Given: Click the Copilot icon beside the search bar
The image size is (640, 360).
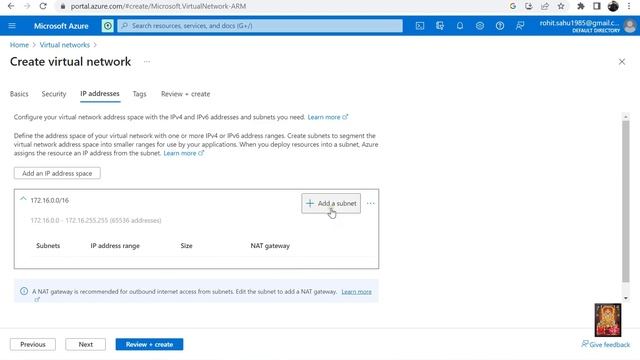Looking at the screenshot, I should pyautogui.click(x=107, y=26).
